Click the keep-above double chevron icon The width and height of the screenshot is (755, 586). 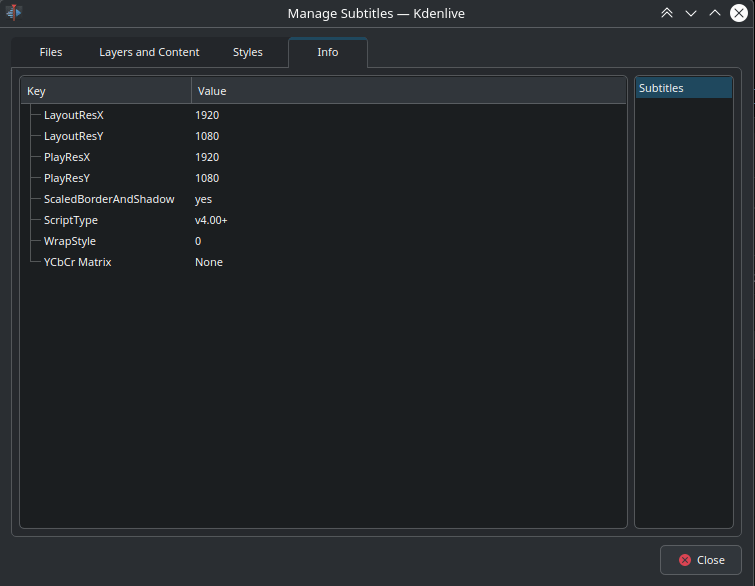tap(667, 13)
